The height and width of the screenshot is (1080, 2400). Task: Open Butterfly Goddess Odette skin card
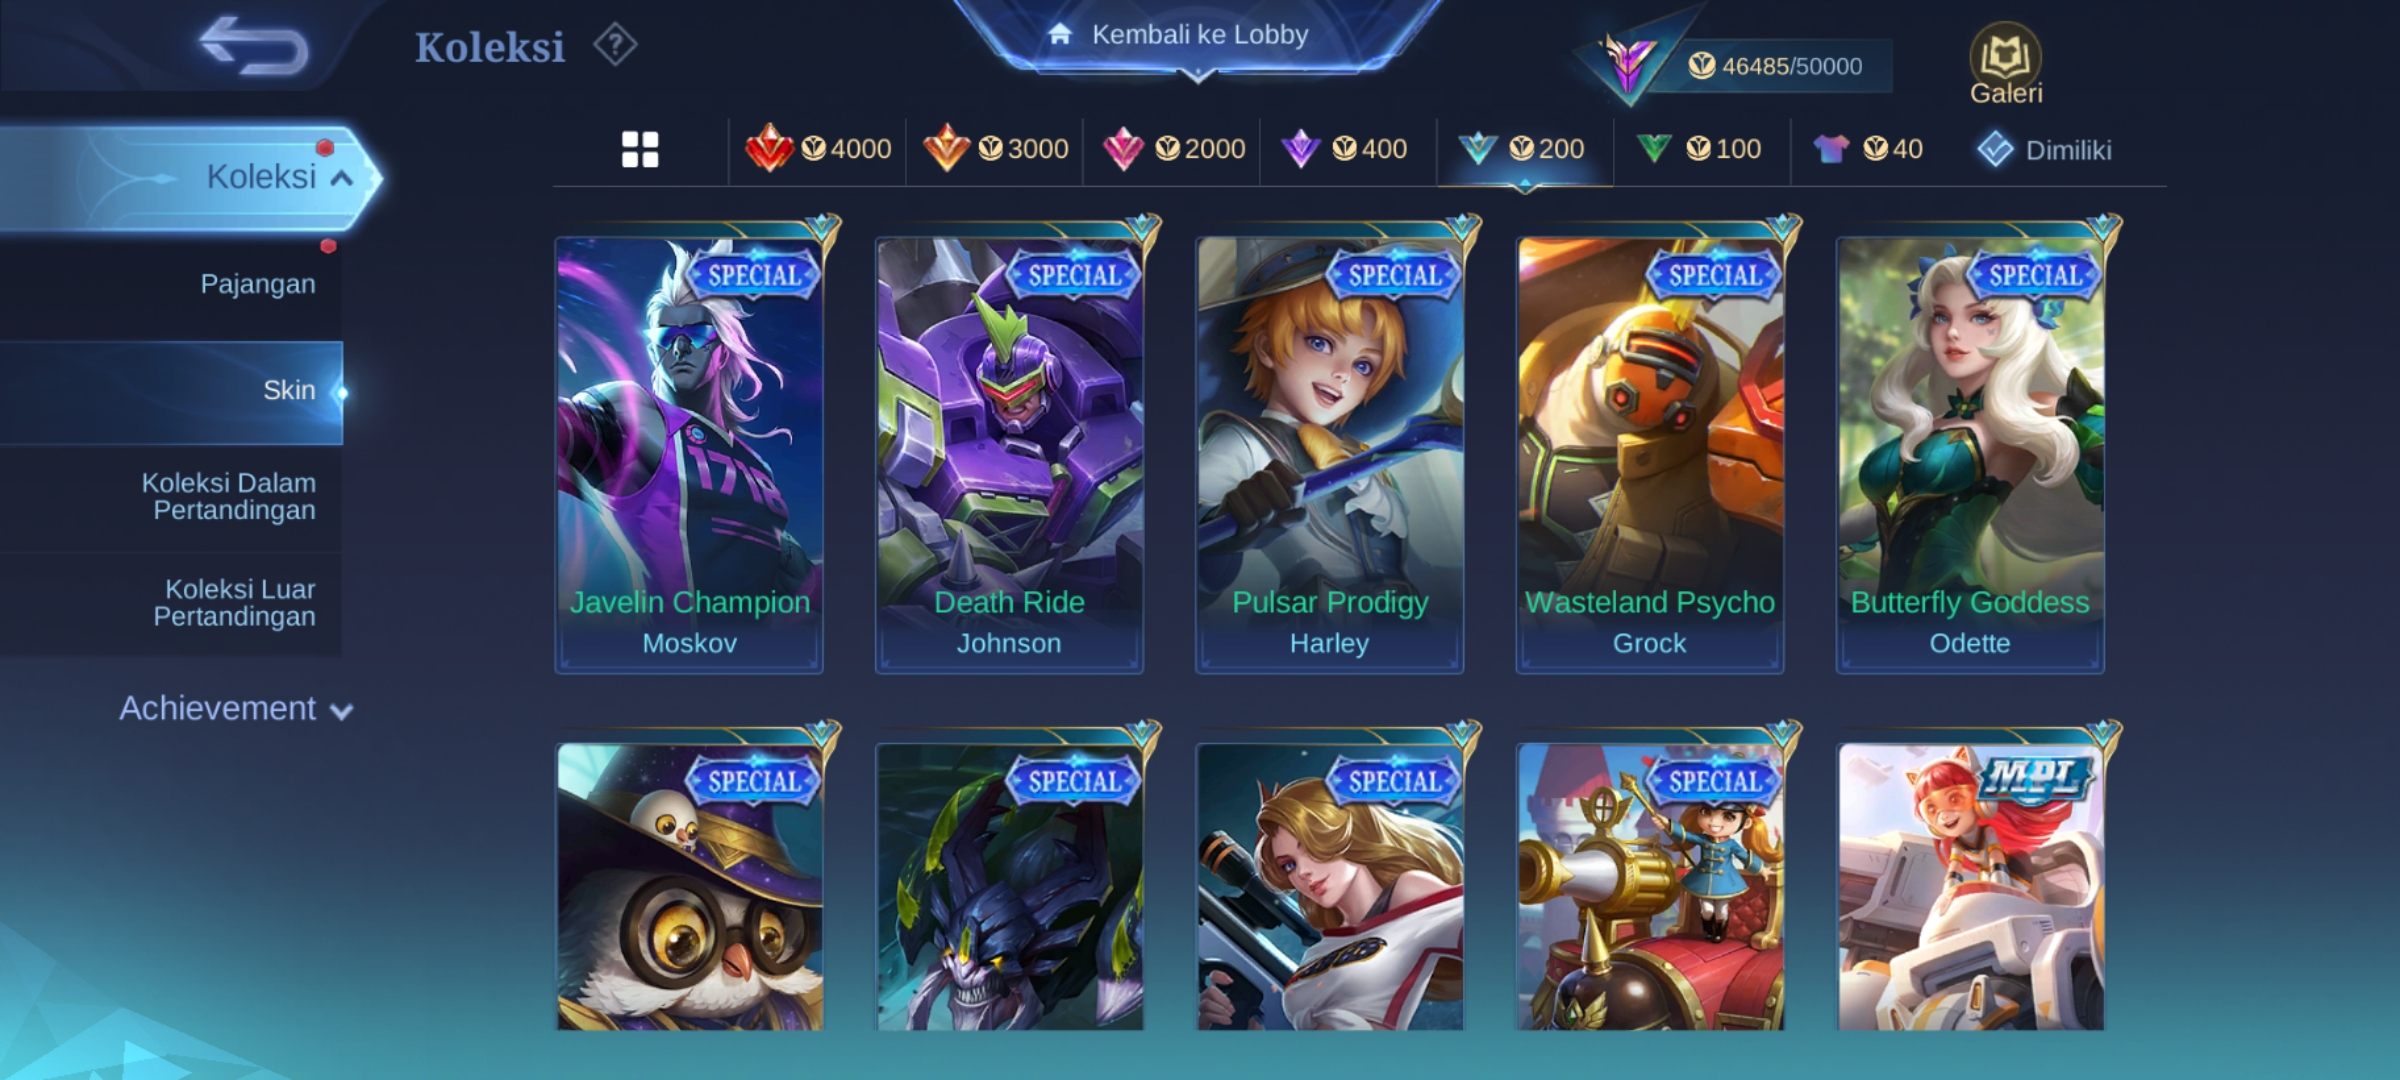[1970, 455]
